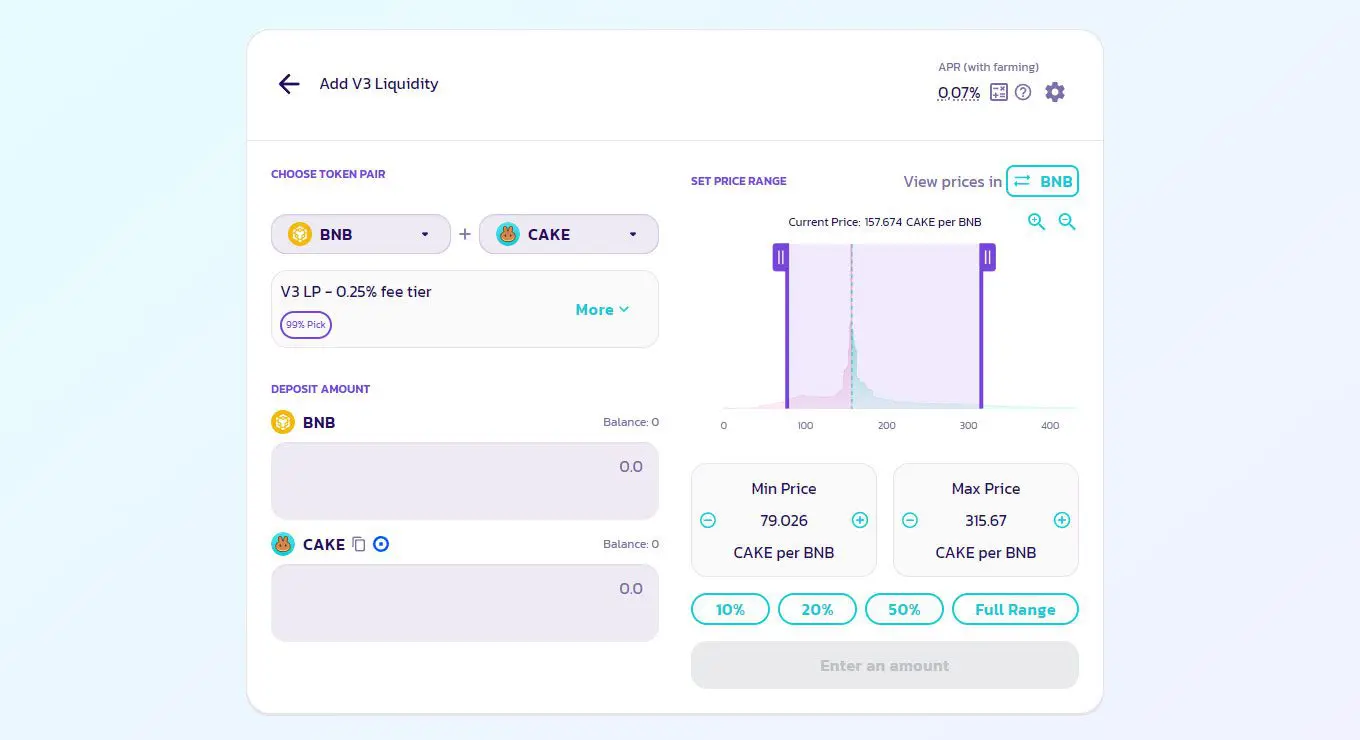
Task: Click the APR help question mark icon
Action: click(1023, 92)
